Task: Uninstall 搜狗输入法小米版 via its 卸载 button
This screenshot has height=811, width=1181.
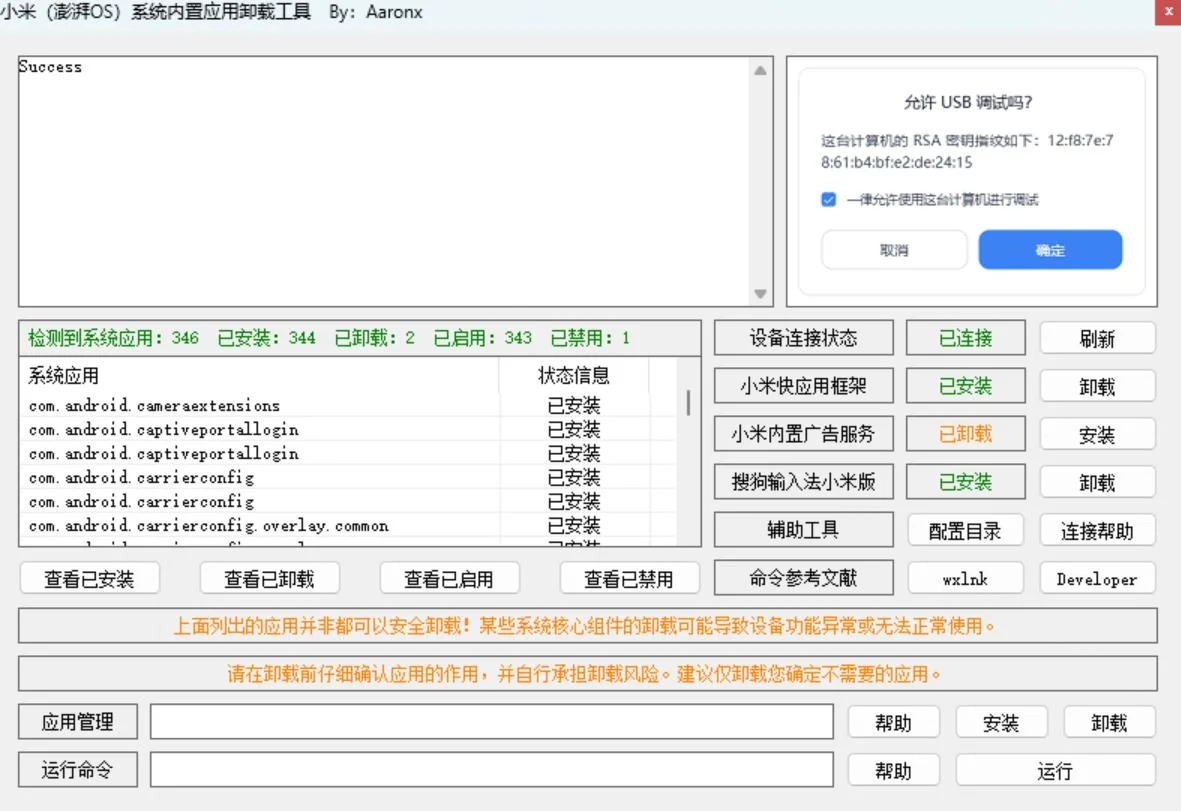Action: (1097, 483)
